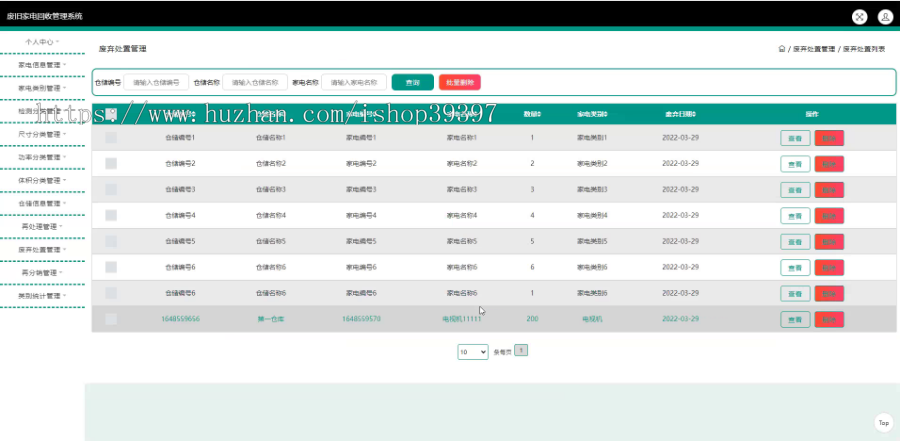Screen dimensions: 900x441
Task: Open the 废弃处置管理 sidebar menu
Action: point(42,250)
